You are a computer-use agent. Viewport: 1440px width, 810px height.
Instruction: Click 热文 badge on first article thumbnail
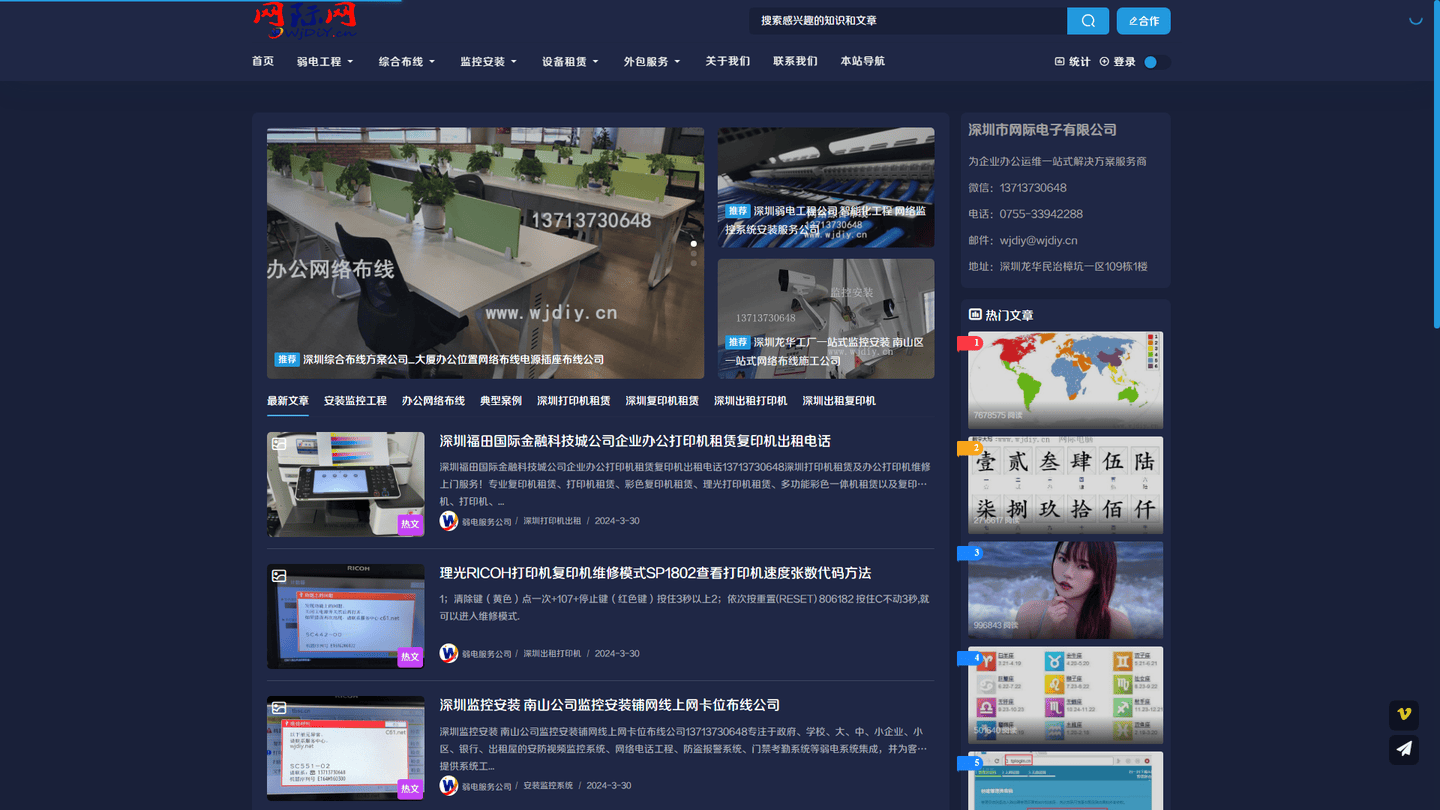pos(410,524)
